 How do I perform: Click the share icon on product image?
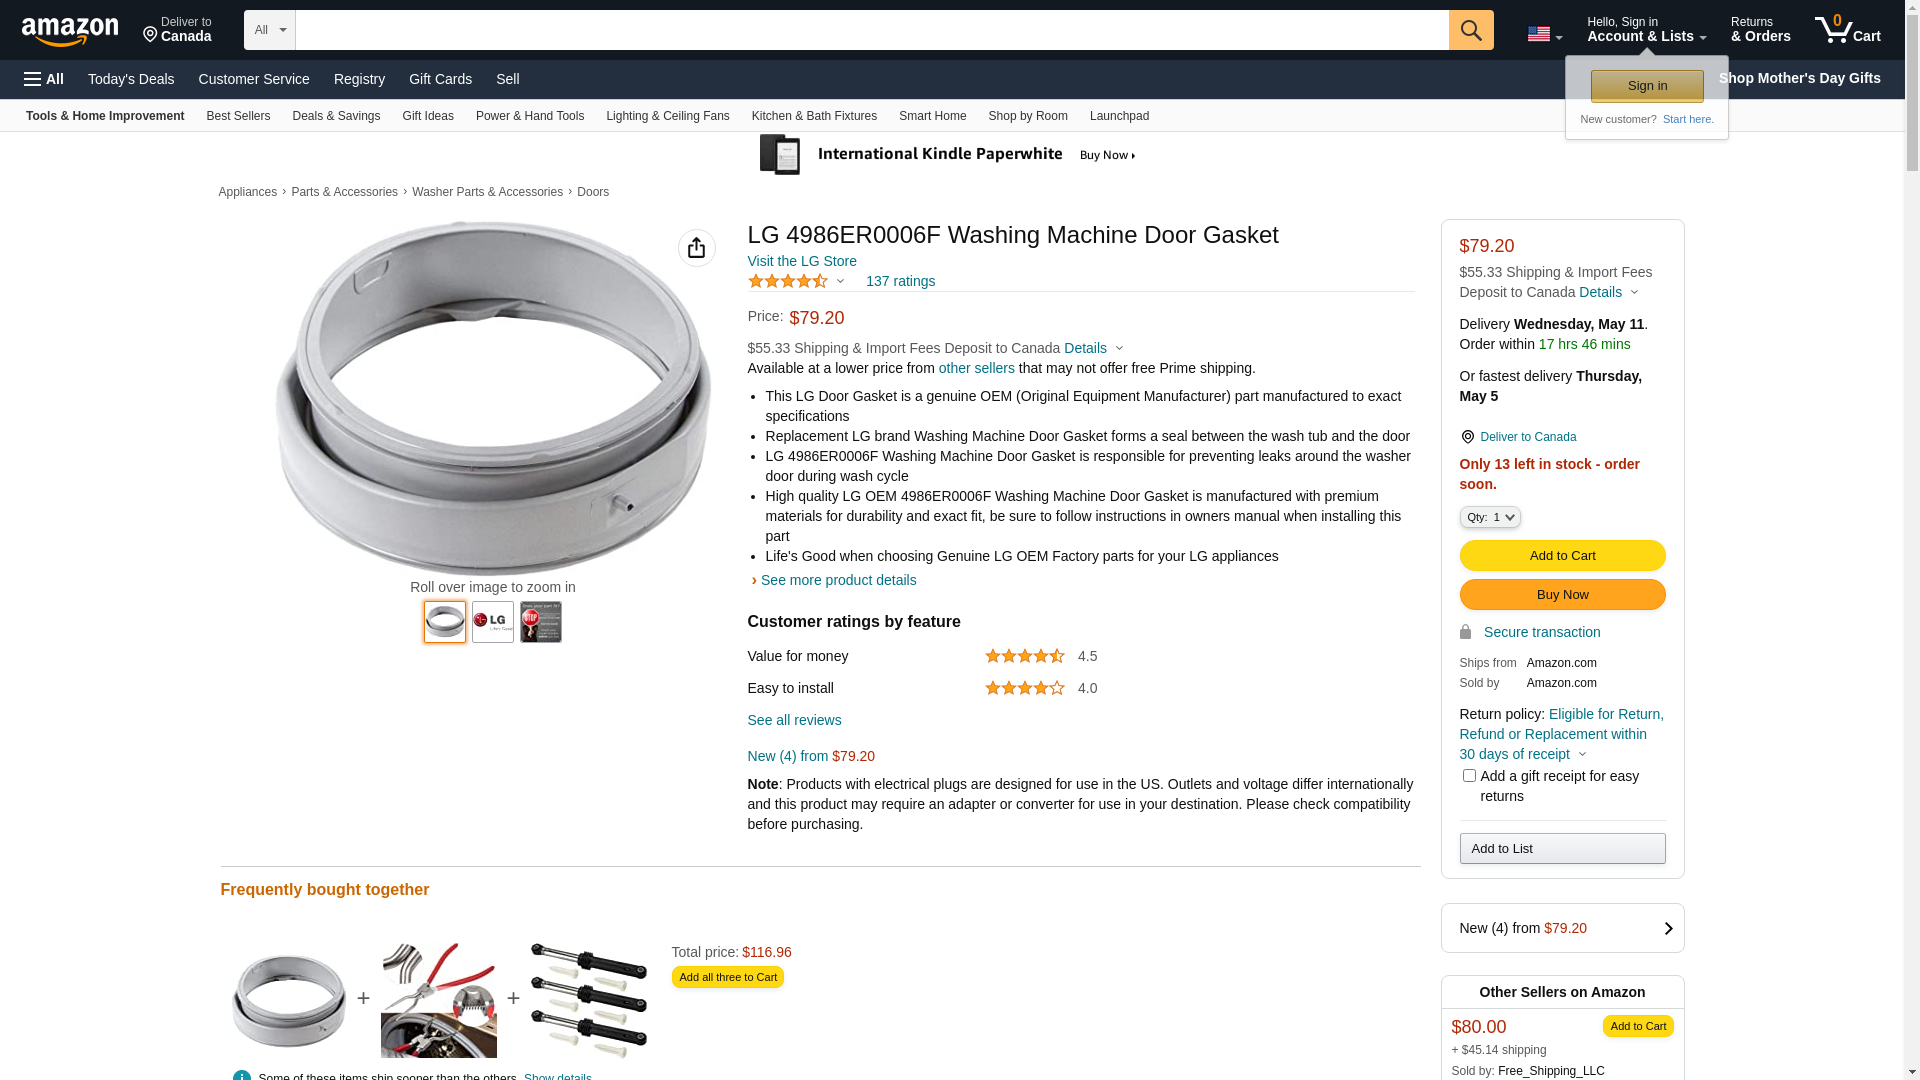(696, 248)
